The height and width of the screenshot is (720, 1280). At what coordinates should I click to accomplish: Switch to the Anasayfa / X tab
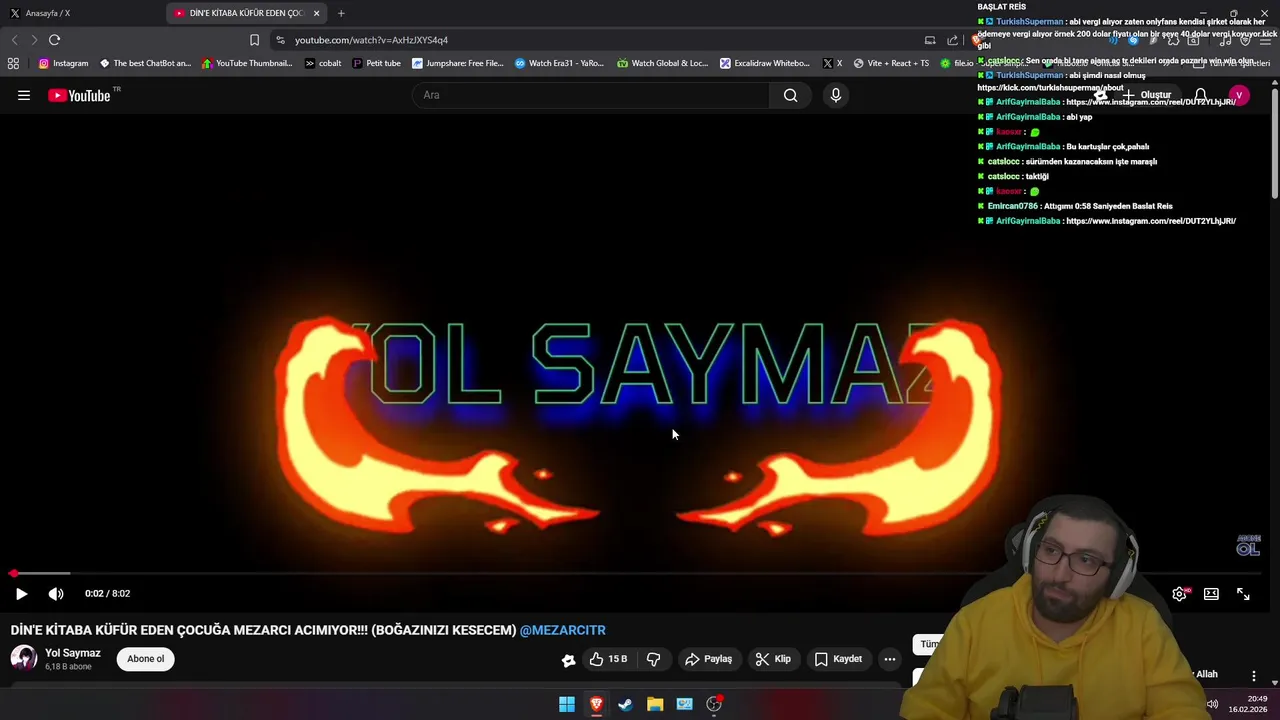[x=80, y=13]
